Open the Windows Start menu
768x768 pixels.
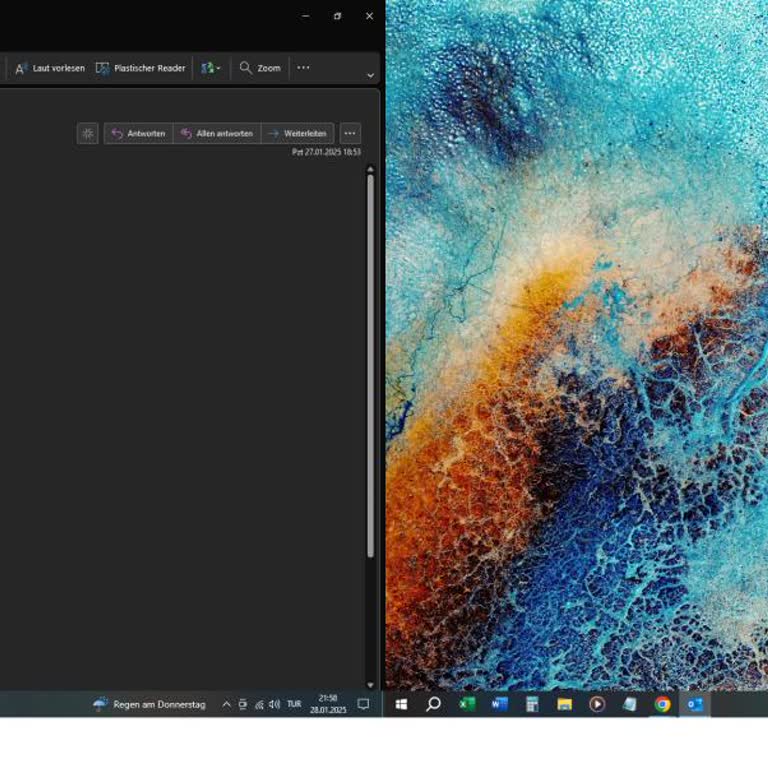coord(401,705)
